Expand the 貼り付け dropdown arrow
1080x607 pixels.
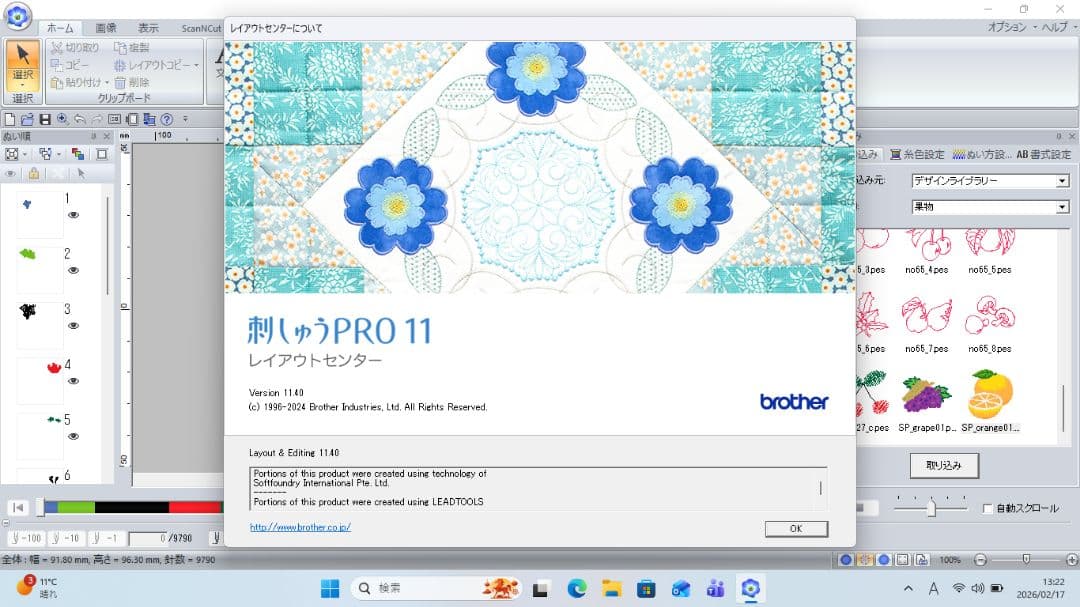click(x=107, y=83)
